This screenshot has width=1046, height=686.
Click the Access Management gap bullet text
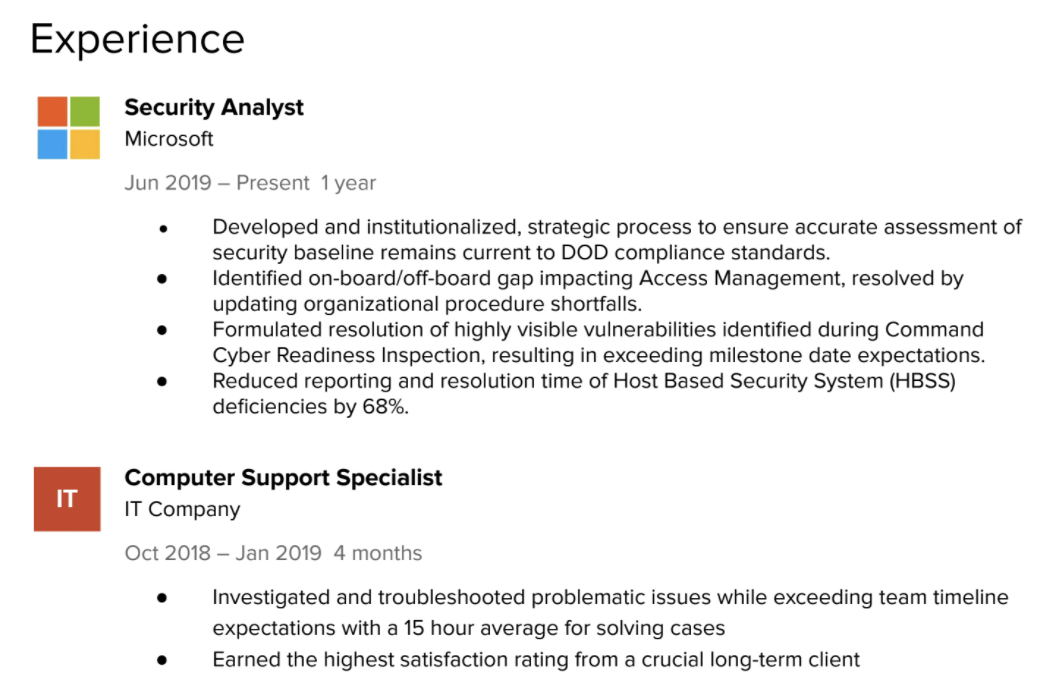tap(588, 291)
